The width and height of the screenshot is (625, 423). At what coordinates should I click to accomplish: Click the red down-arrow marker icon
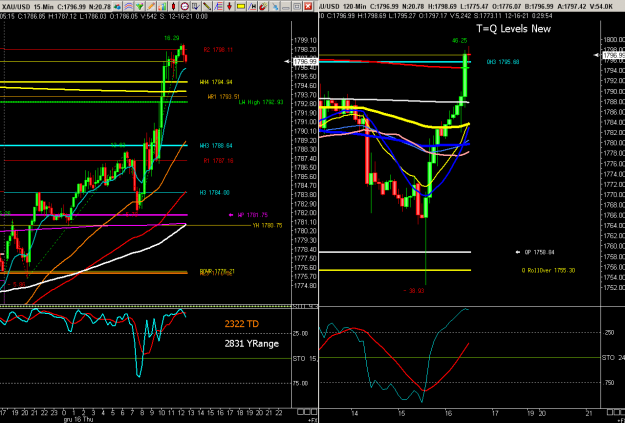tap(230, 6)
